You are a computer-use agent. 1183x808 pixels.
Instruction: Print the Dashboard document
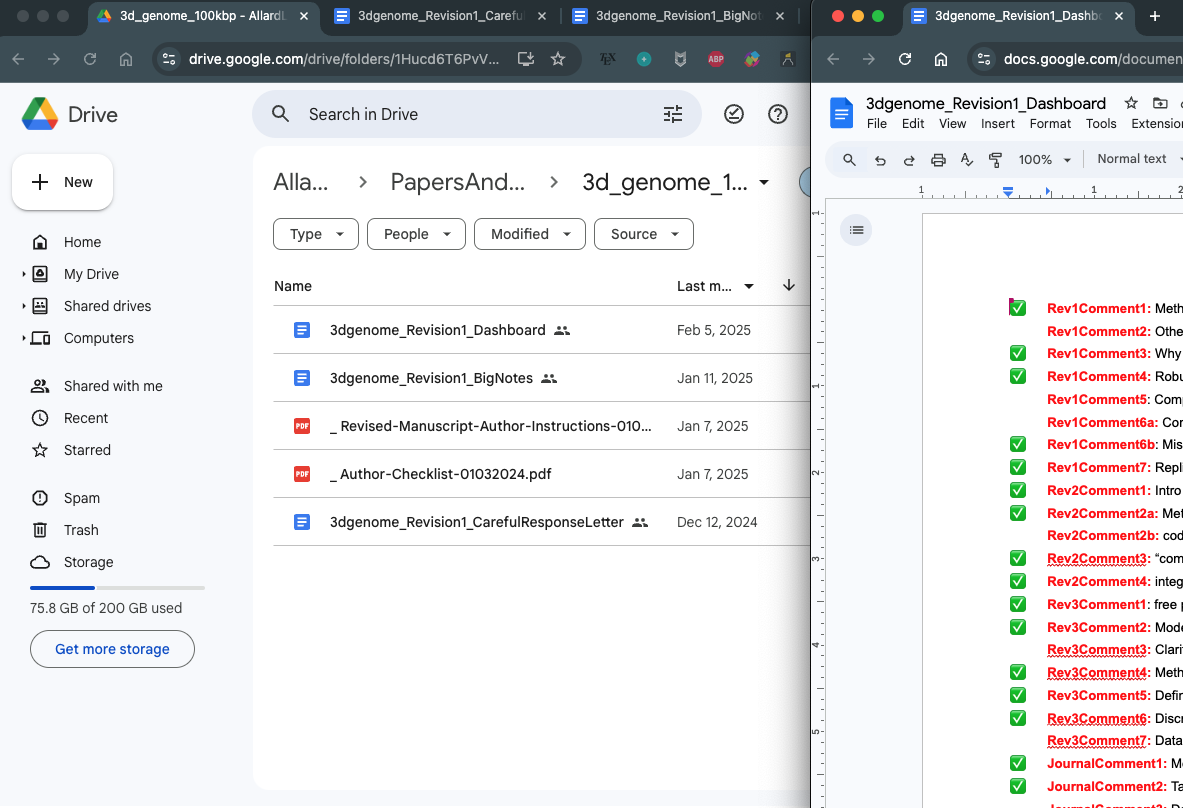coord(938,159)
